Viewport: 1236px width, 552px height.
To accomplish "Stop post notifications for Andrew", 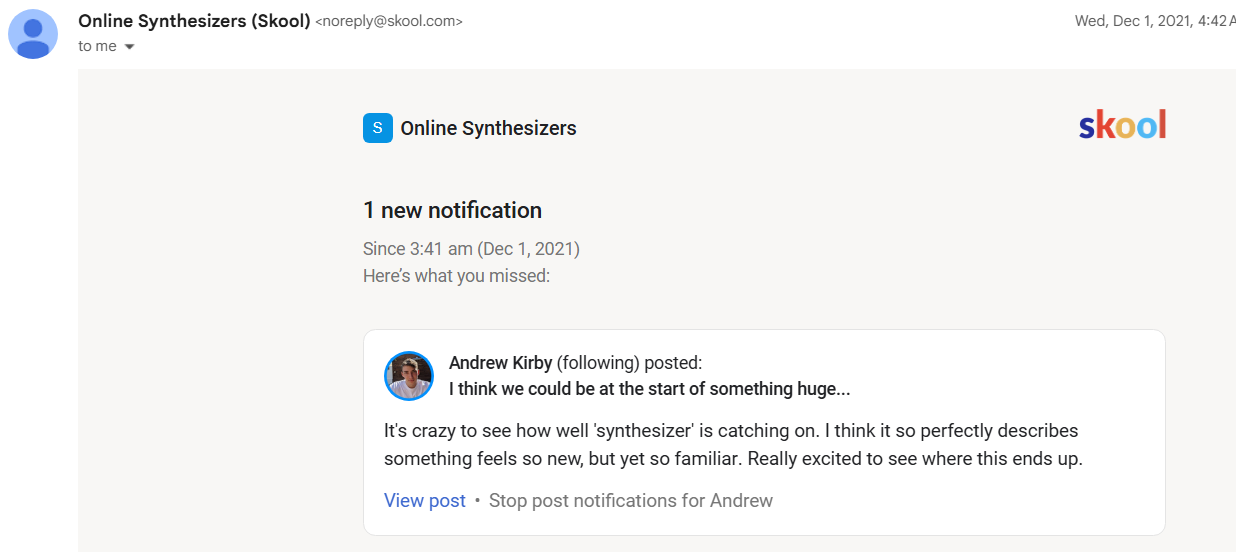I will (x=630, y=500).
